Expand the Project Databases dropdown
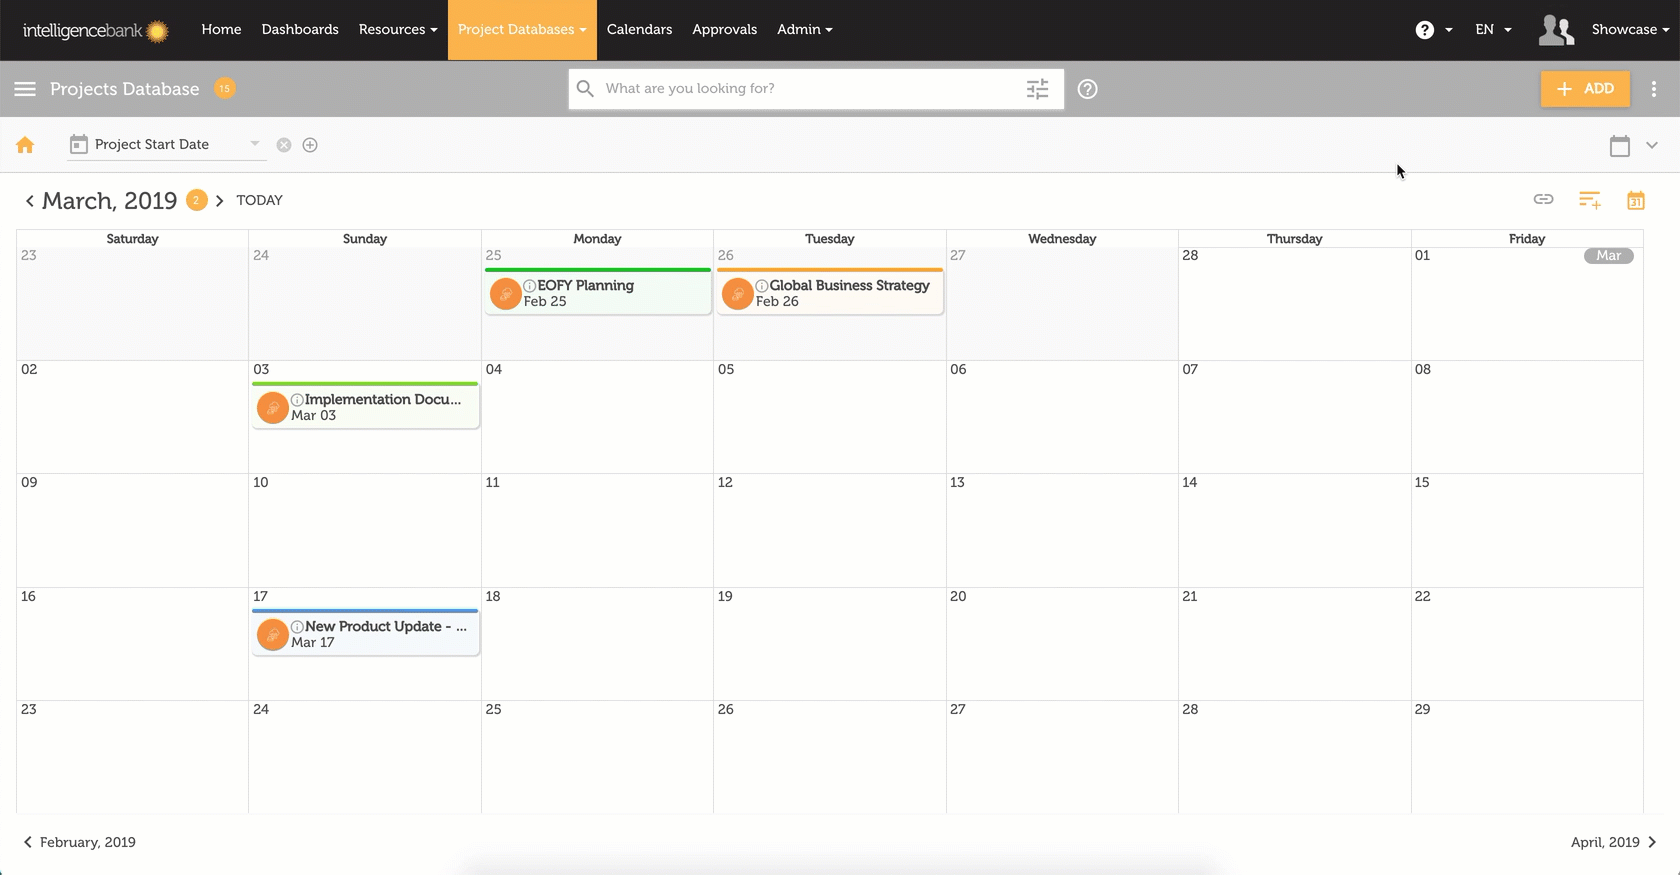 (522, 30)
